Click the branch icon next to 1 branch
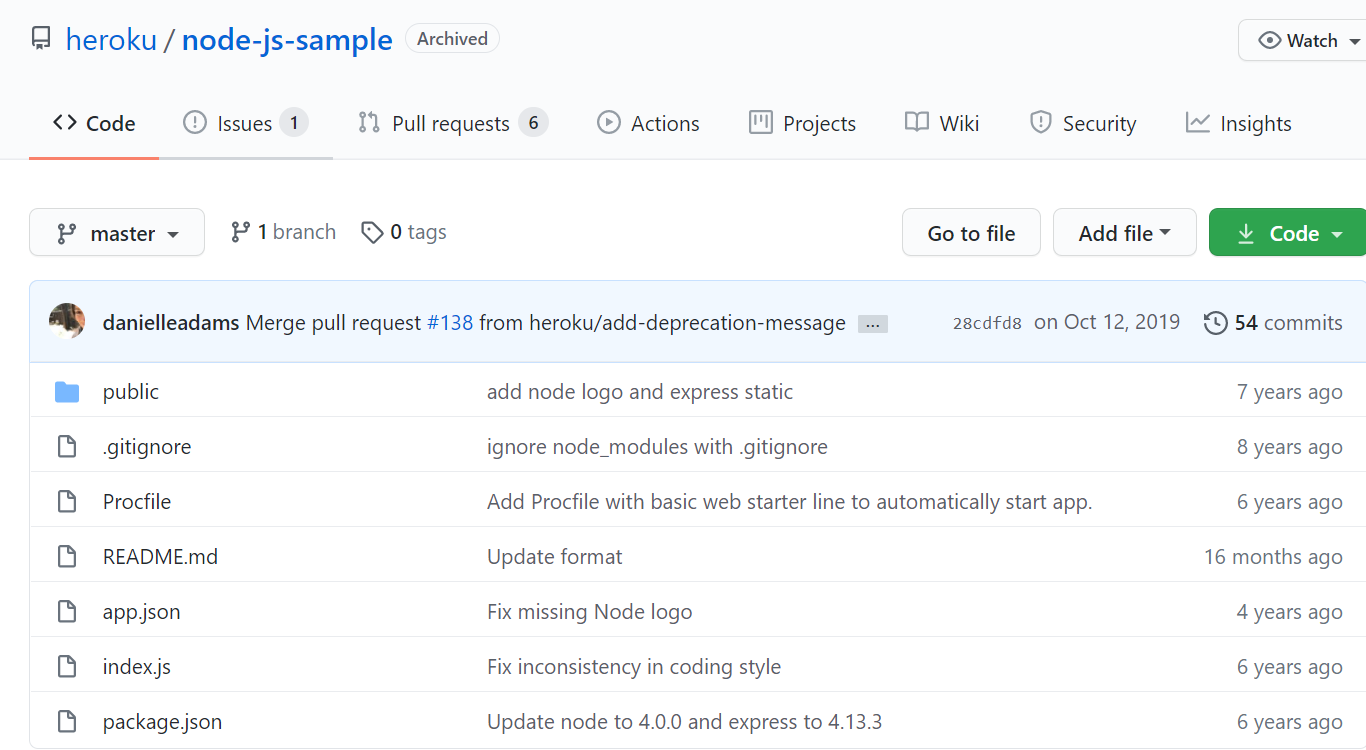This screenshot has width=1366, height=750. point(240,233)
